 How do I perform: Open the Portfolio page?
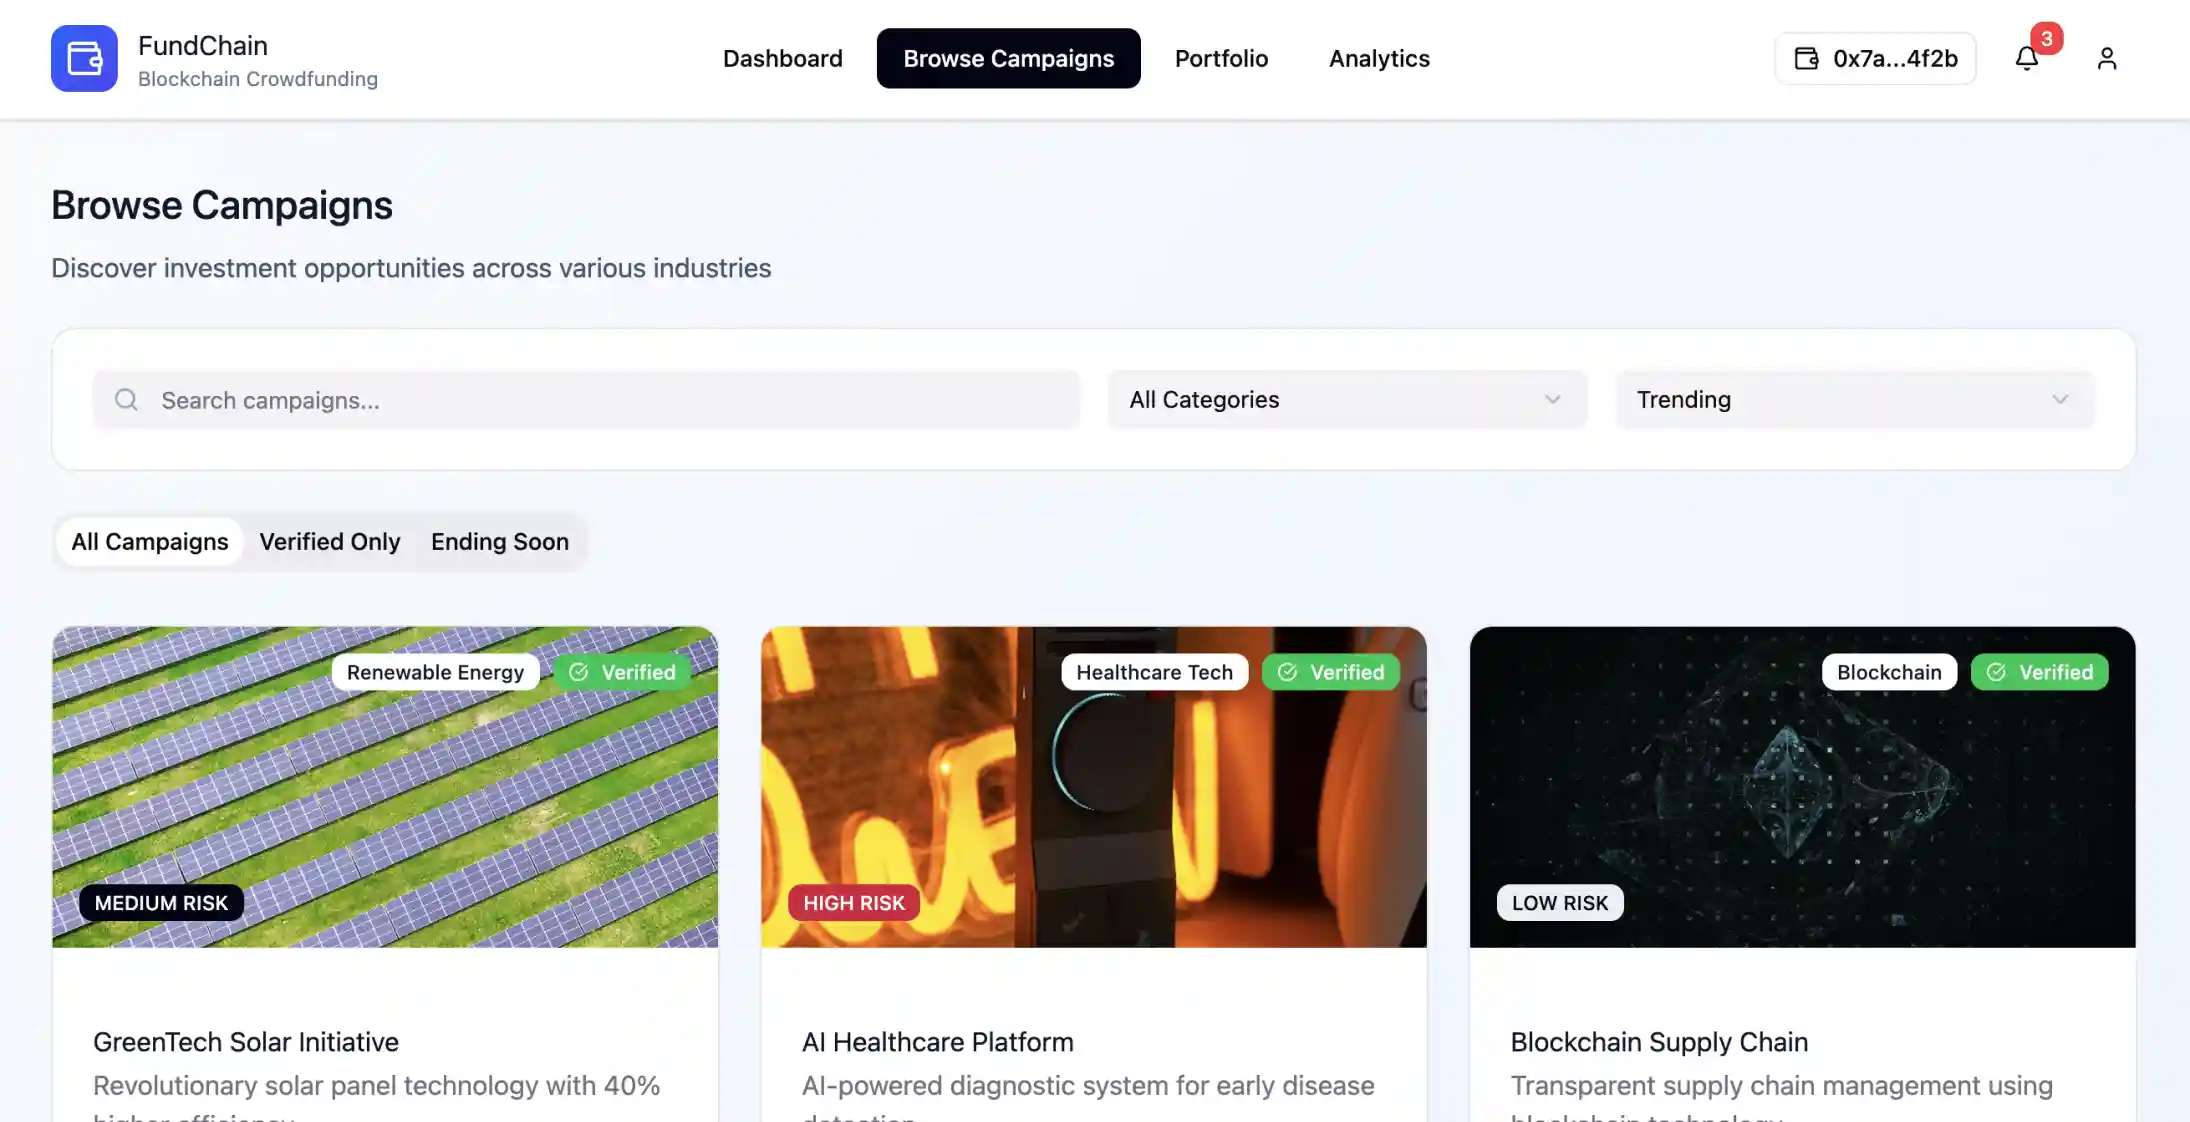coord(1221,58)
